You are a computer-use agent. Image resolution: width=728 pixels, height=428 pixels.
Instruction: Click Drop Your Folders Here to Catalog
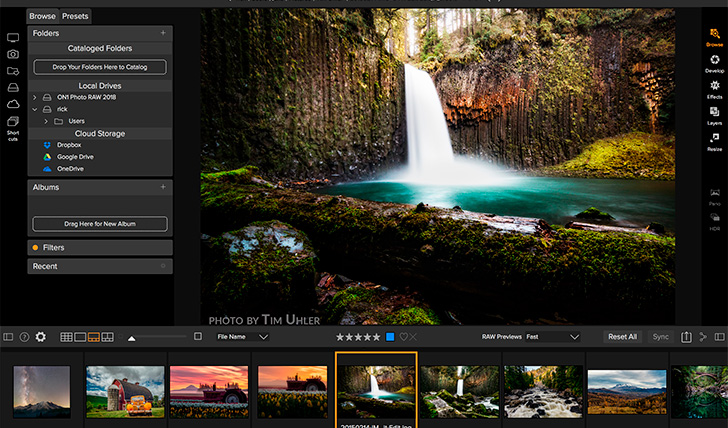tap(100, 67)
